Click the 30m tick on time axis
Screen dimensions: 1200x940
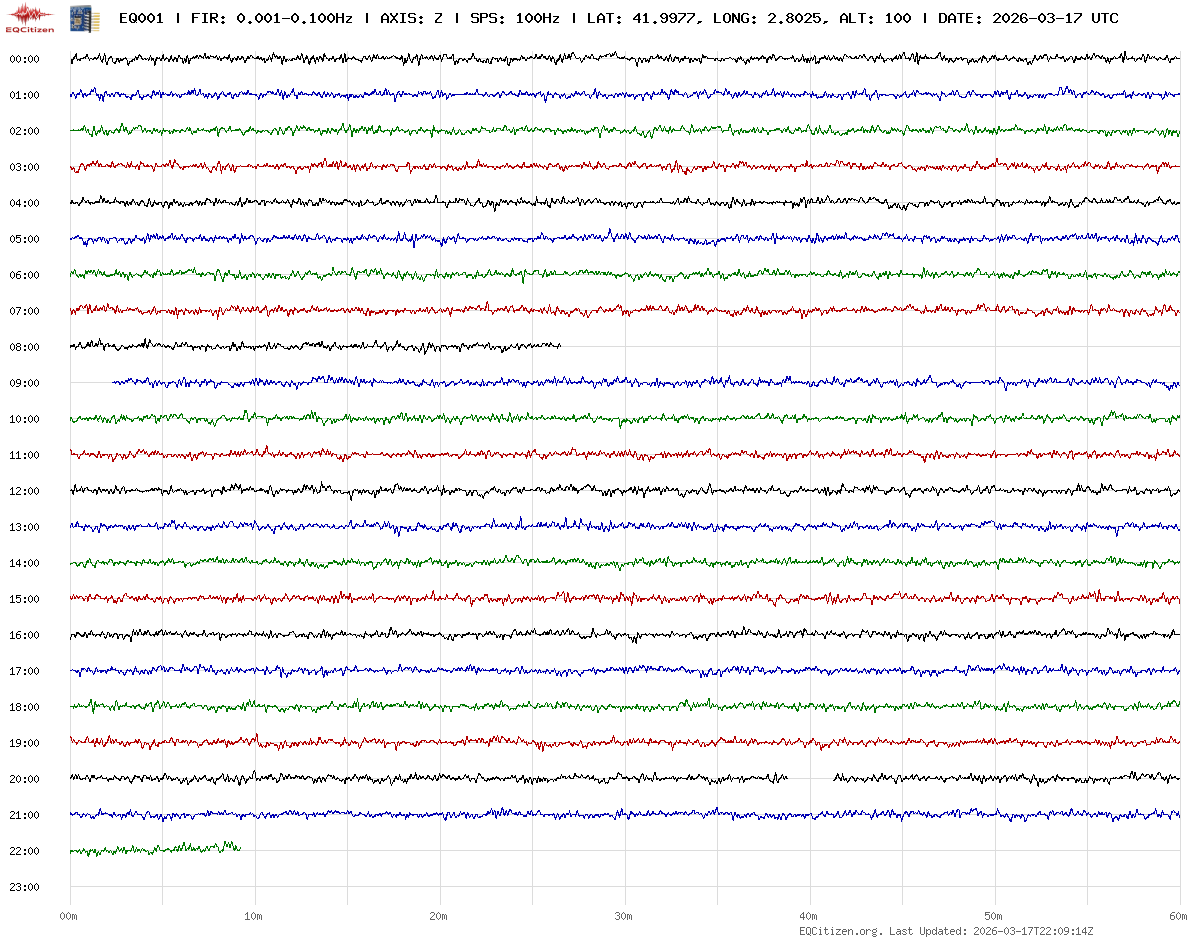(624, 916)
